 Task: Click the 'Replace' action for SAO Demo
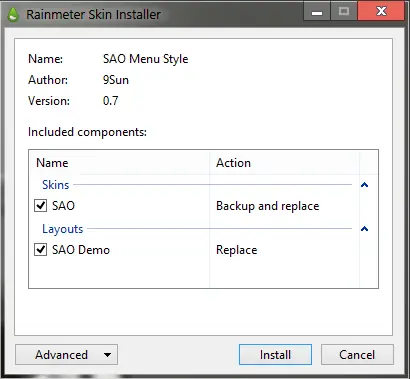236,250
